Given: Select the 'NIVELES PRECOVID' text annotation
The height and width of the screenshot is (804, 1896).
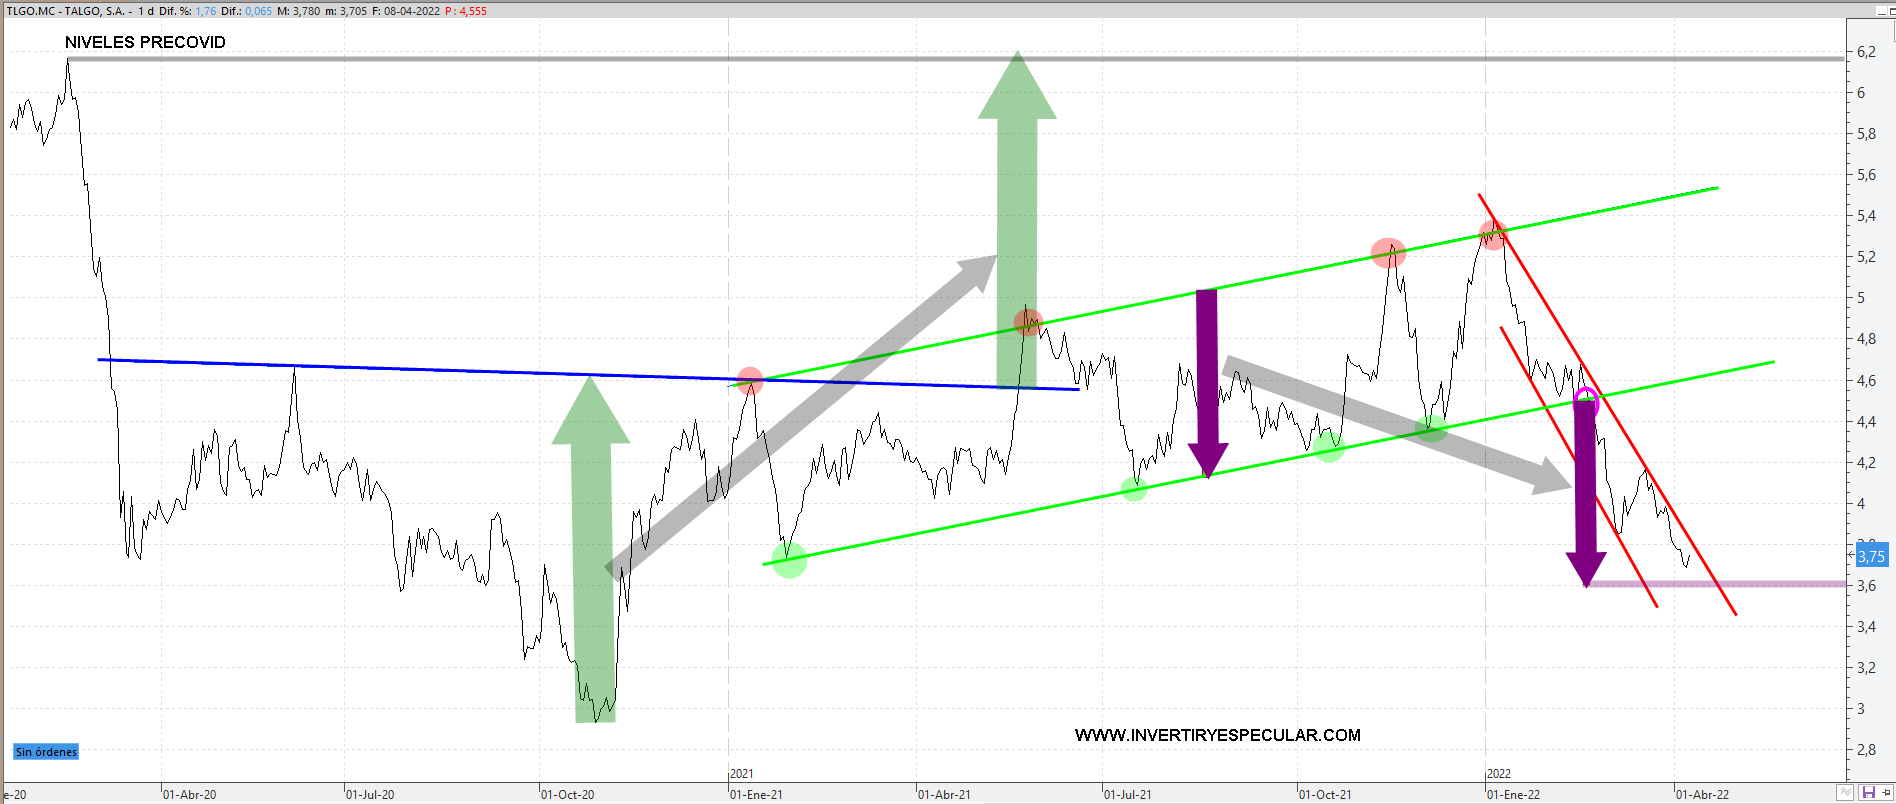Looking at the screenshot, I should click(145, 42).
